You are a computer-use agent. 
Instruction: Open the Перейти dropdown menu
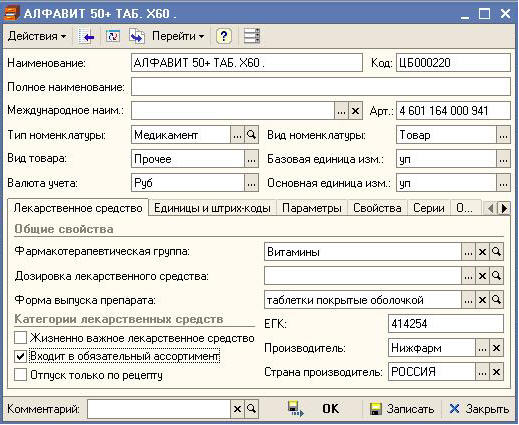[x=178, y=36]
